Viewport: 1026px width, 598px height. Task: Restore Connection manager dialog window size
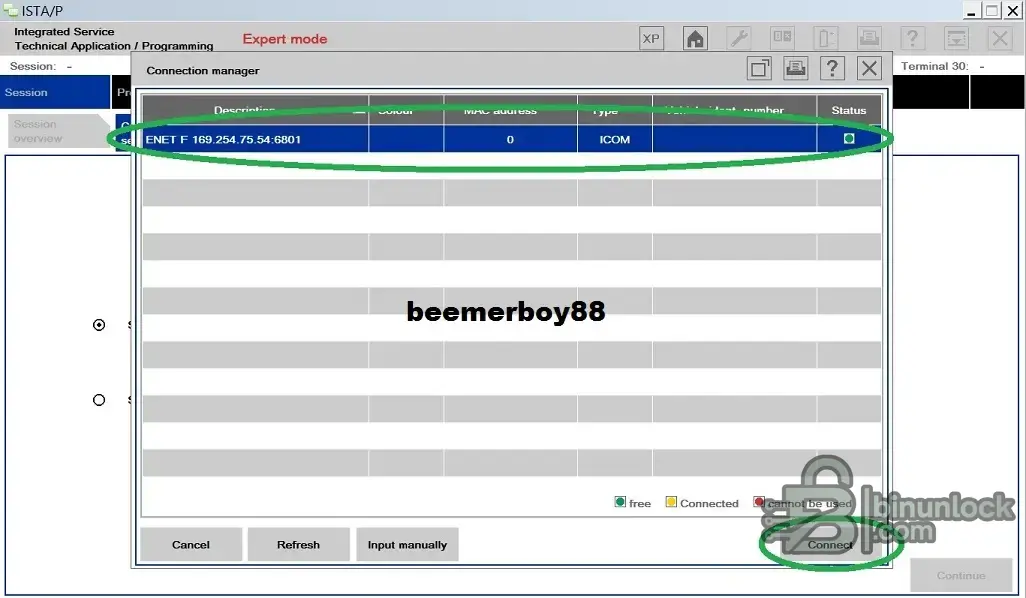click(x=759, y=68)
